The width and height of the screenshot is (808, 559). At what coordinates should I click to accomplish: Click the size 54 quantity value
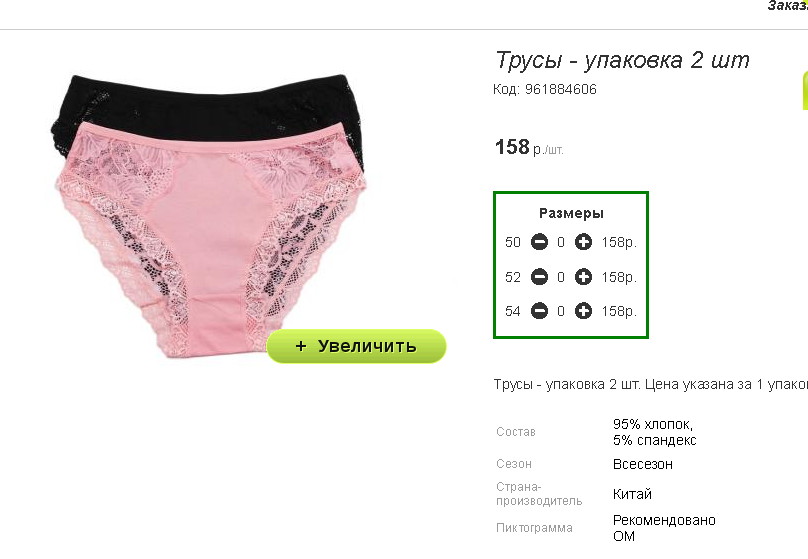point(561,311)
